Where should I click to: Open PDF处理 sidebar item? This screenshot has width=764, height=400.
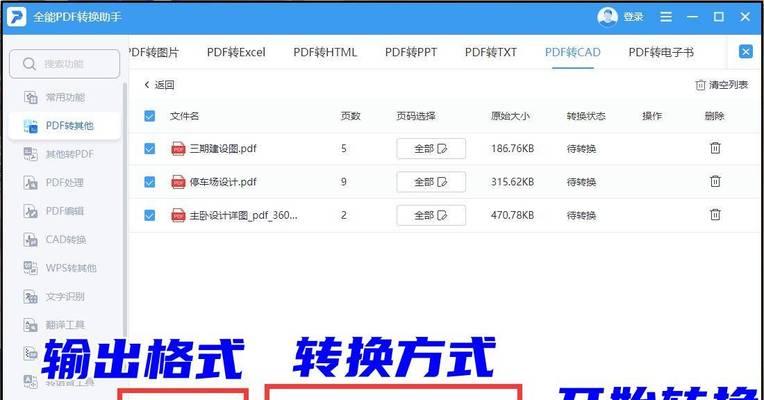(x=54, y=183)
